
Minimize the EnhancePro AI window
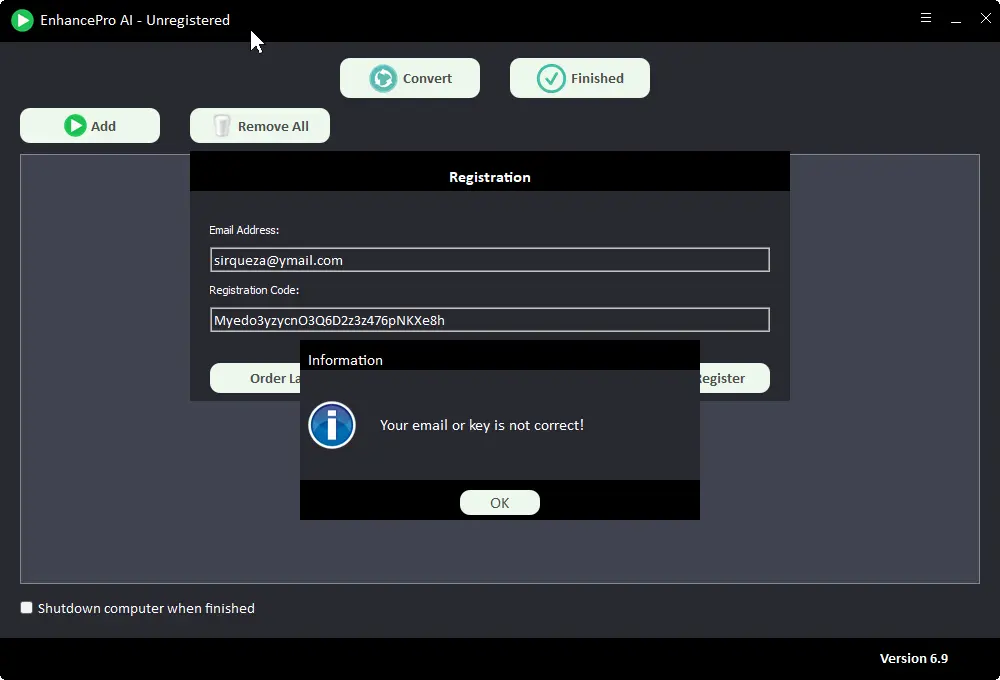pos(956,20)
